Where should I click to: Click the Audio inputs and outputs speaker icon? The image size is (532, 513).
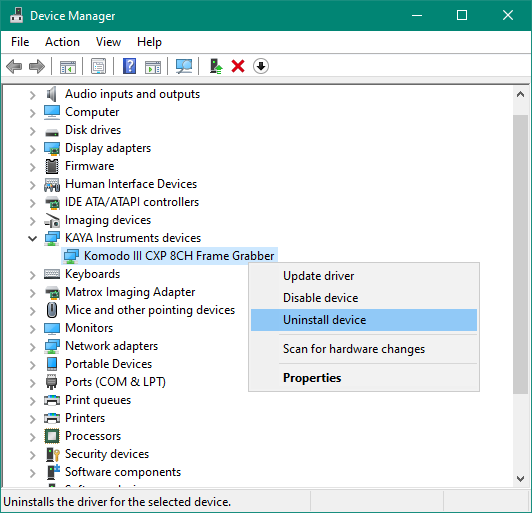[x=52, y=94]
